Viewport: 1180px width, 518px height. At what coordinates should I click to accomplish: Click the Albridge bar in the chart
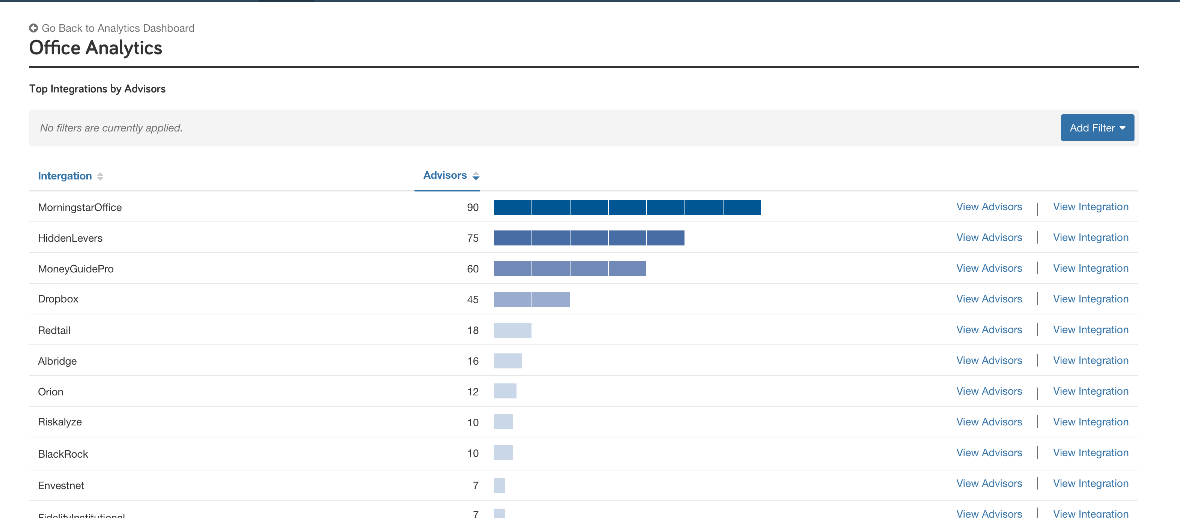[508, 361]
